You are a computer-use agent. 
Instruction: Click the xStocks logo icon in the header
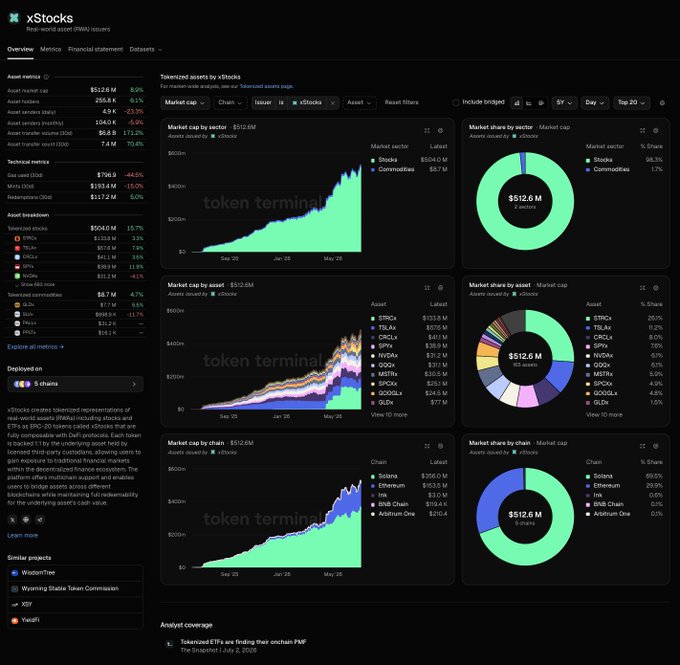pos(14,18)
